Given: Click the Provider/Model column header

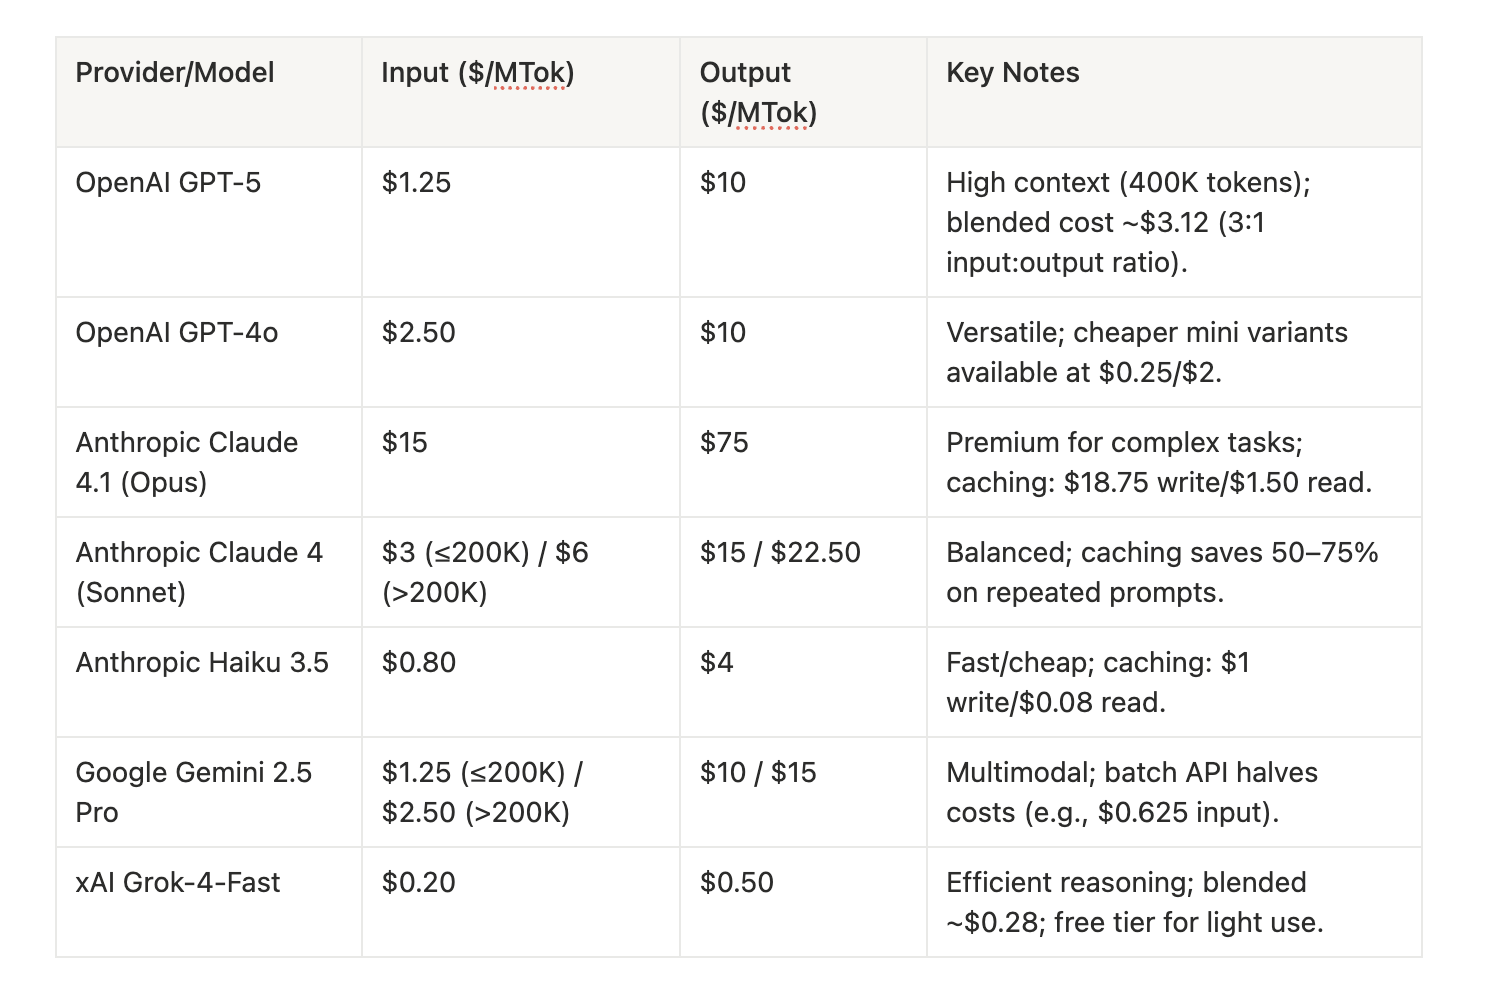Looking at the screenshot, I should [x=175, y=73].
